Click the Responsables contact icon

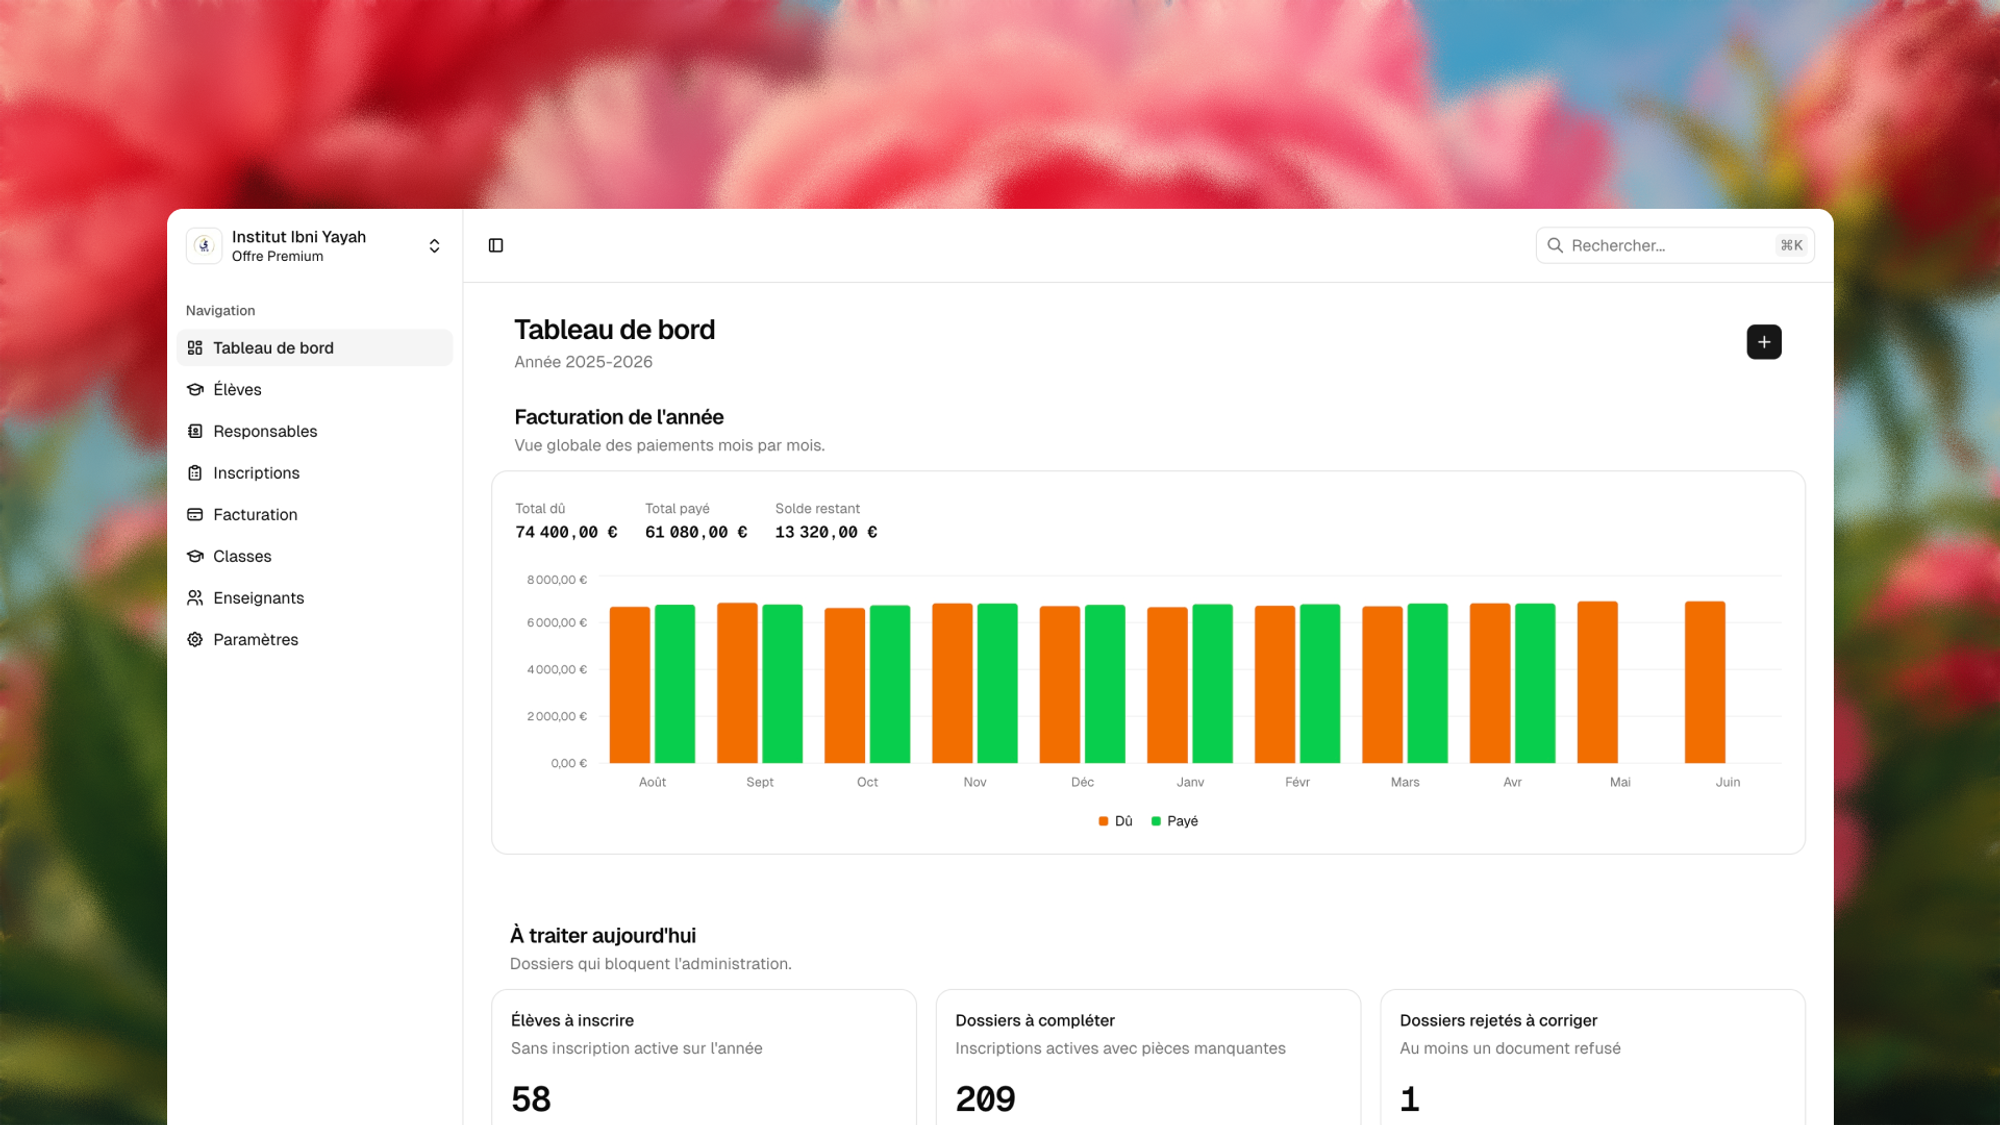pos(195,431)
